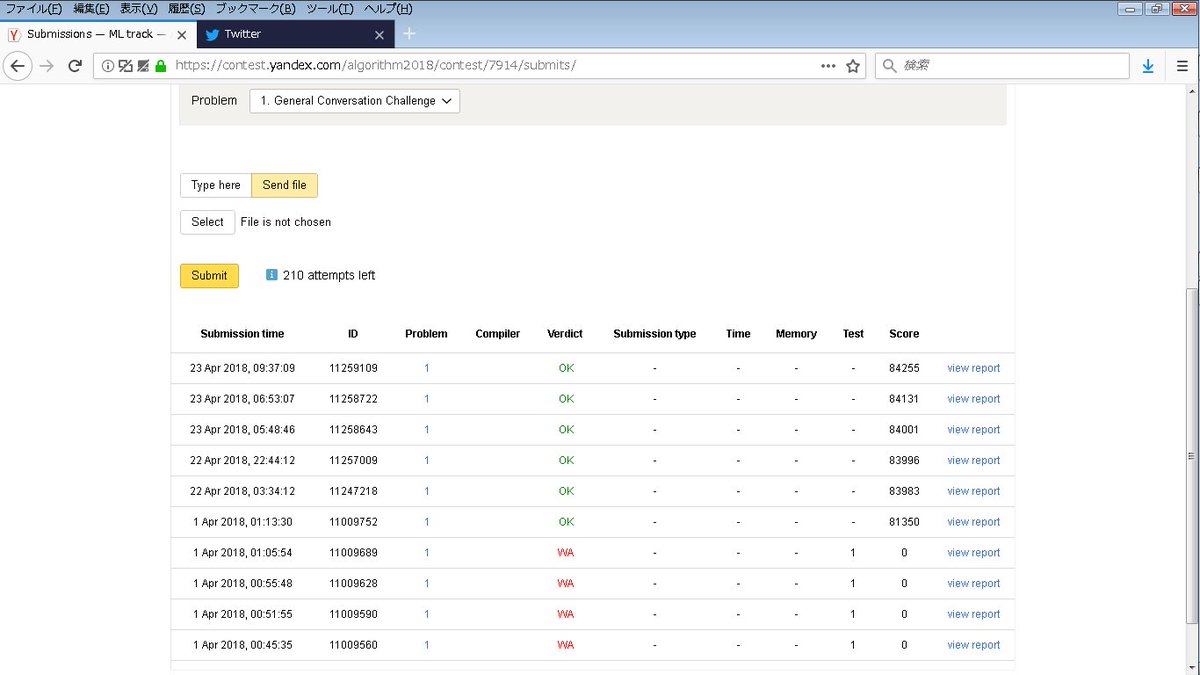The height and width of the screenshot is (675, 1200).
Task: Open ヘルプ(H) menu
Action: (388, 9)
